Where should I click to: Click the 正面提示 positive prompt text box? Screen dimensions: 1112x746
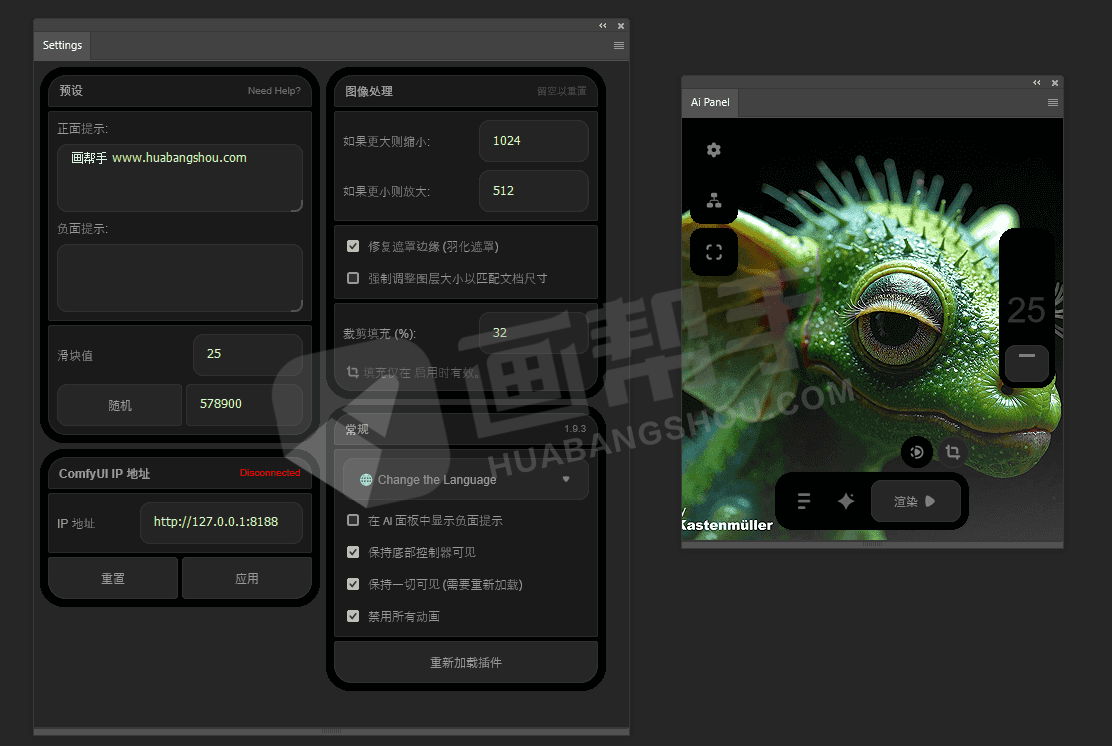(180, 178)
